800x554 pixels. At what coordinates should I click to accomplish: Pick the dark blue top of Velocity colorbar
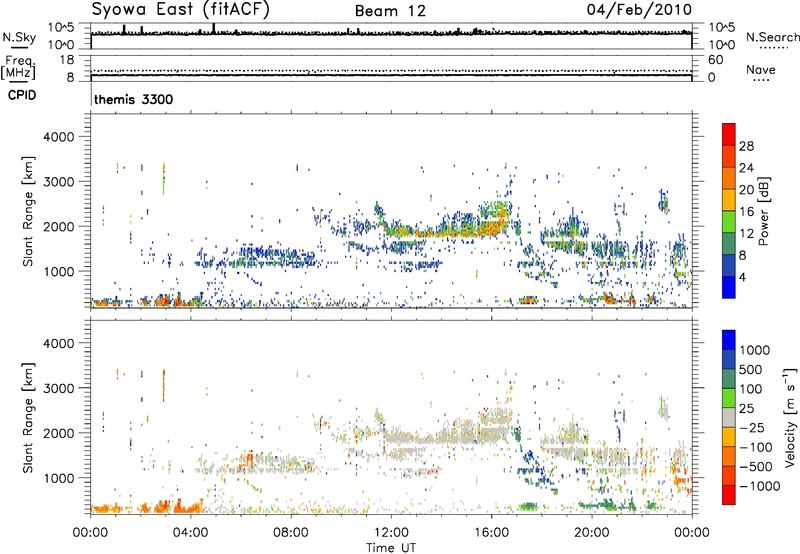[x=731, y=339]
